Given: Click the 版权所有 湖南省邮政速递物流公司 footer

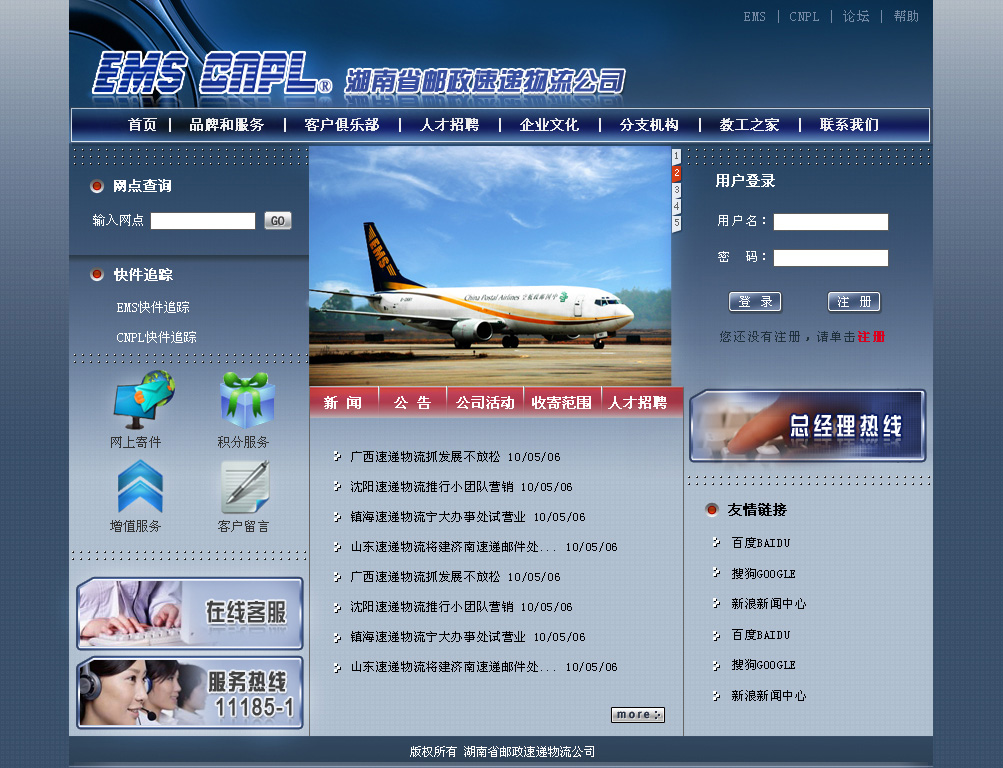Looking at the screenshot, I should click(x=502, y=751).
